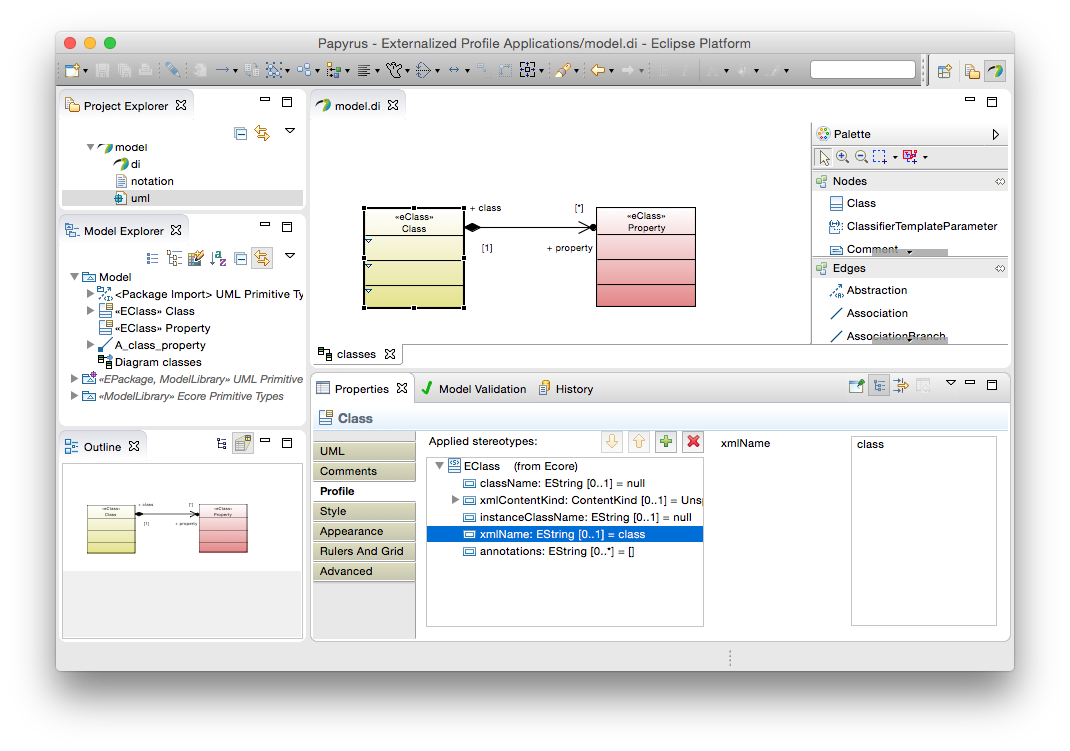This screenshot has width=1070, height=751.
Task: Toggle Link with Editor in Project Explorer
Action: click(x=262, y=134)
